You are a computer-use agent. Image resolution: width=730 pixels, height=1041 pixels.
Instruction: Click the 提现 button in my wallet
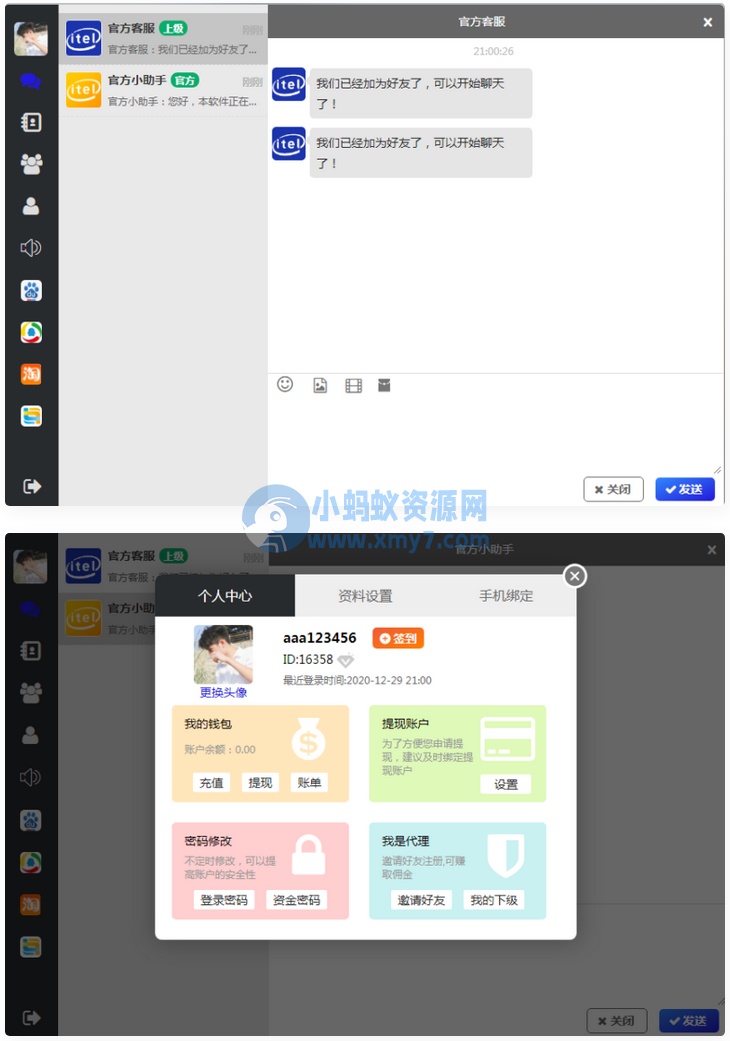pos(260,783)
